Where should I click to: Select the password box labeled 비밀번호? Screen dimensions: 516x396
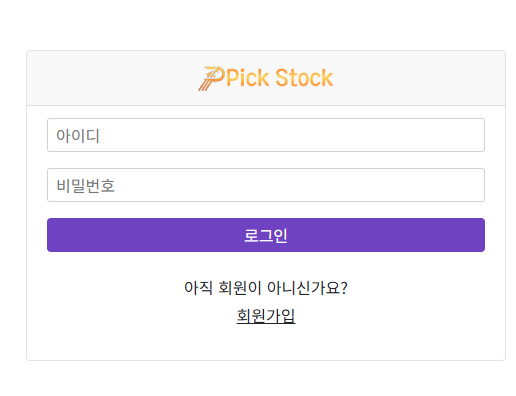coord(266,185)
